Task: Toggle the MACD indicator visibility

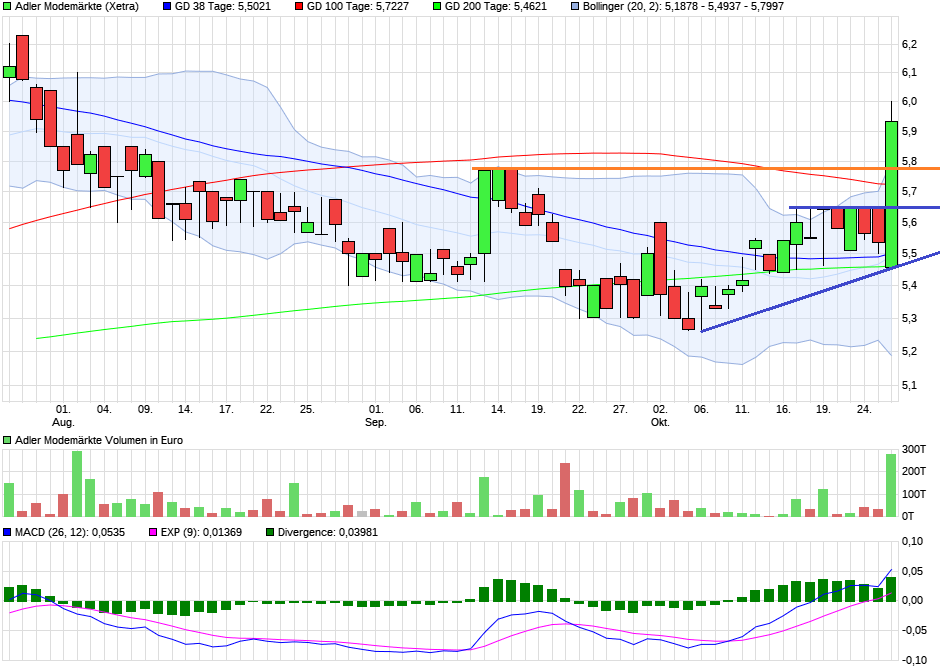Action: pyautogui.click(x=6, y=530)
